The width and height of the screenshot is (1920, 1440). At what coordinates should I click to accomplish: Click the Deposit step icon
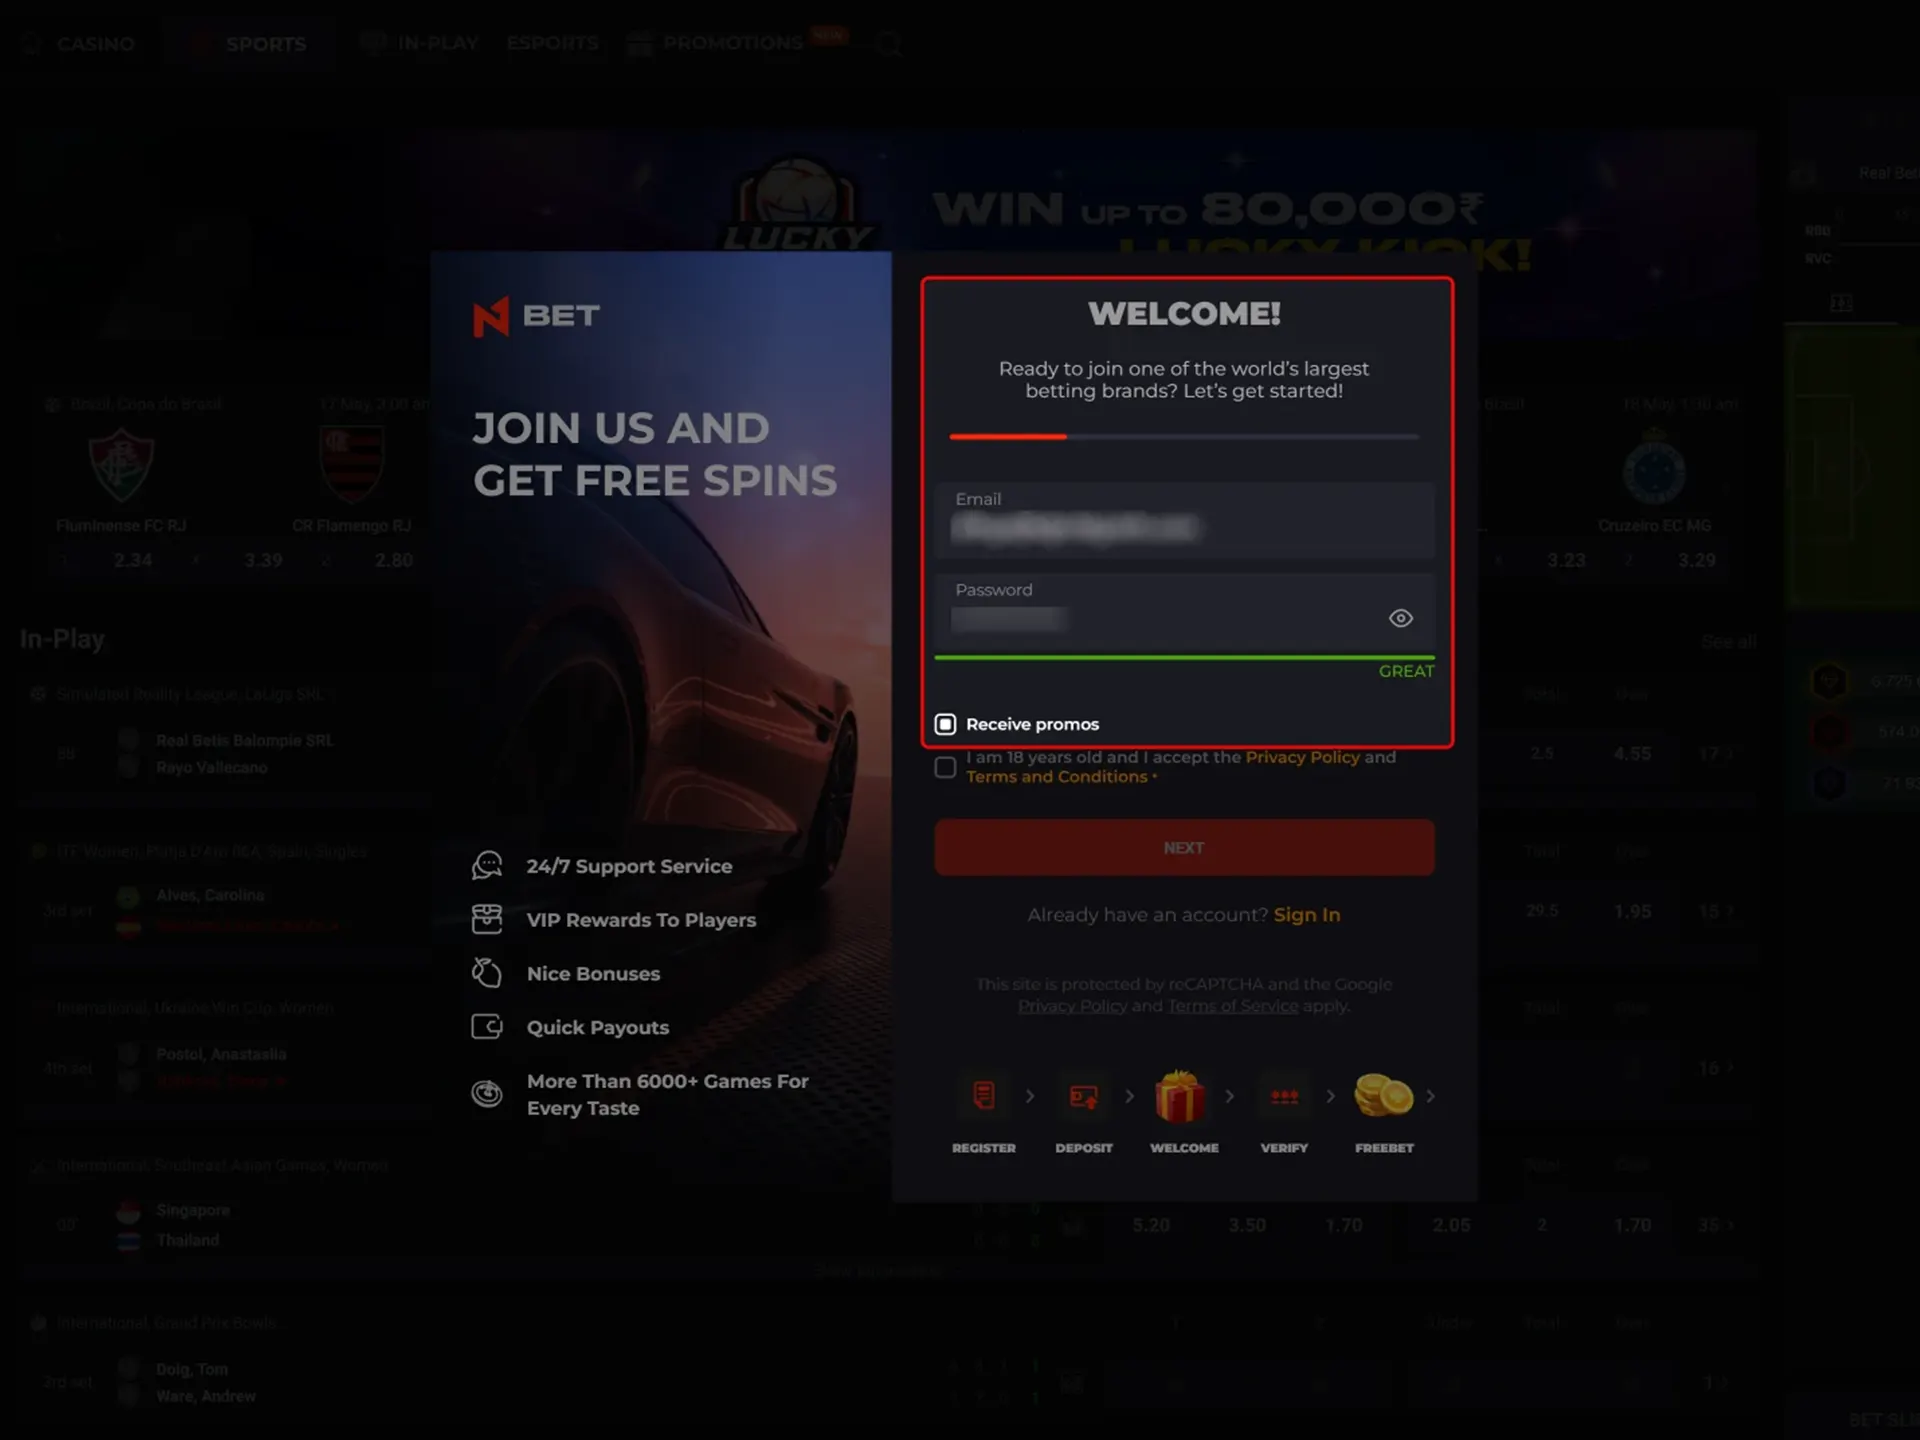[x=1082, y=1097]
